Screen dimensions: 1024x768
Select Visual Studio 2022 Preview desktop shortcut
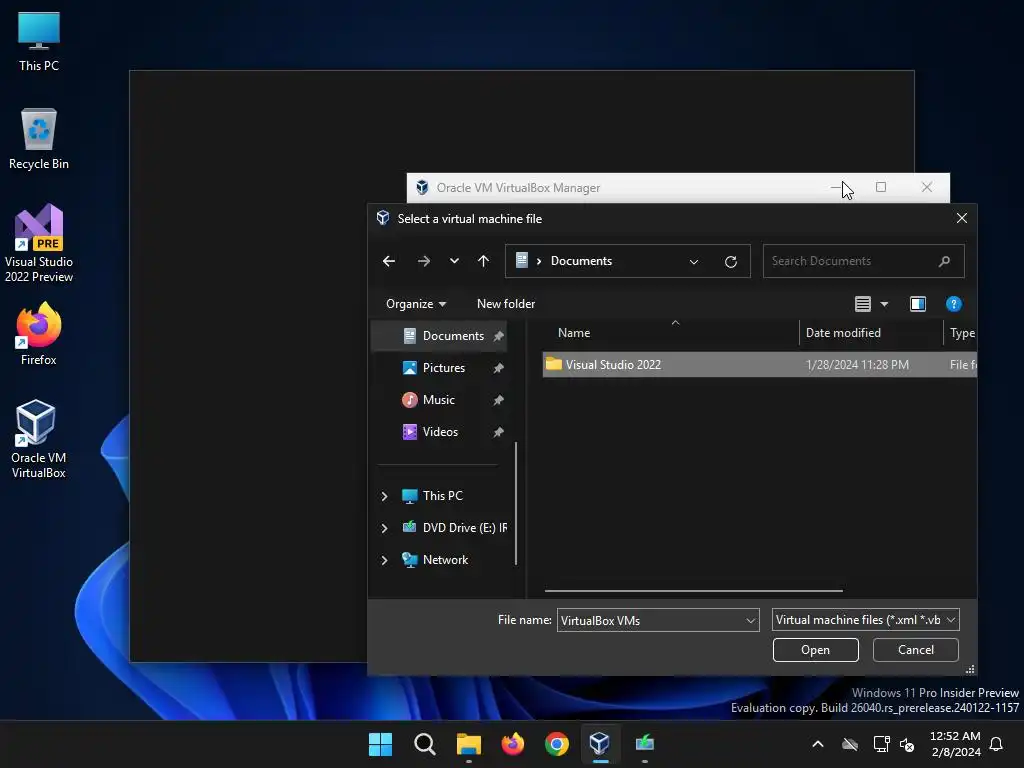39,244
